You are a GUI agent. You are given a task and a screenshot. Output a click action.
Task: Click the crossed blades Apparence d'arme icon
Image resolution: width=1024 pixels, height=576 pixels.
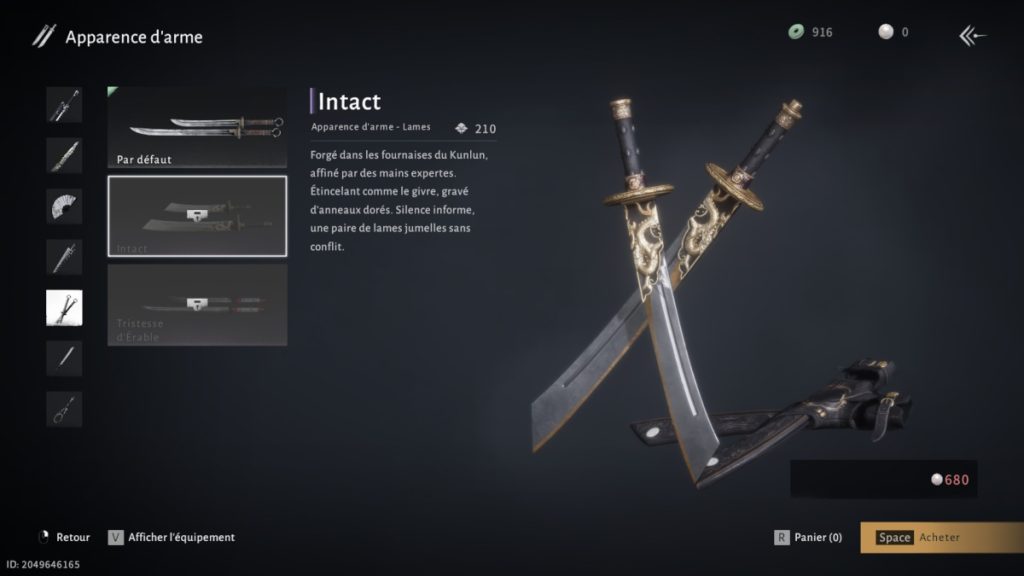click(44, 36)
